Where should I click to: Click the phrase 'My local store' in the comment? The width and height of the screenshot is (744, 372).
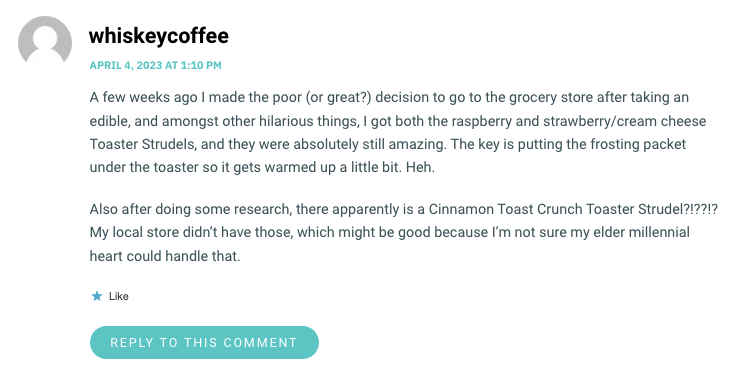click(135, 232)
